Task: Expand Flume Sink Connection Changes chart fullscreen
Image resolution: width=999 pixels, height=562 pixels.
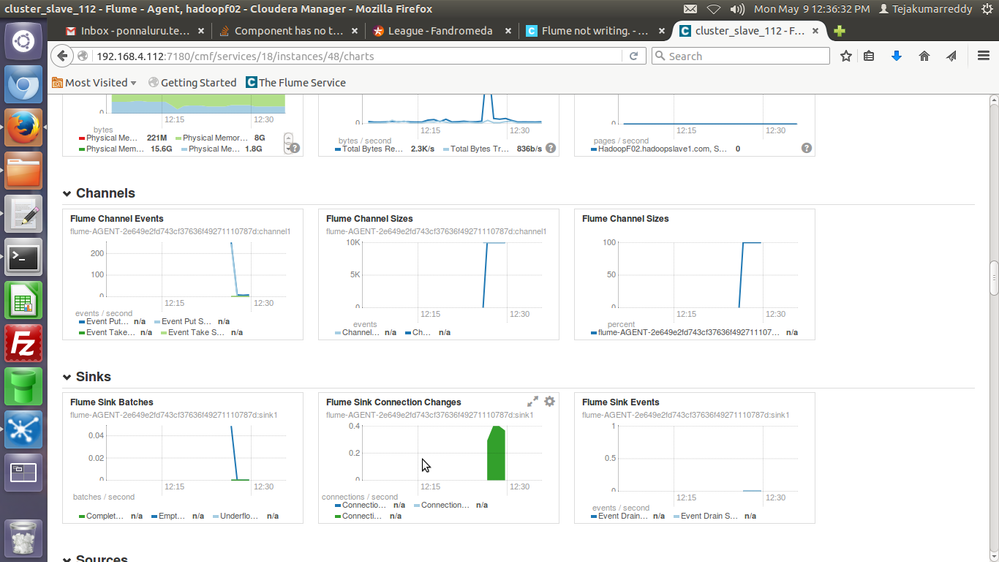Action: tap(533, 401)
